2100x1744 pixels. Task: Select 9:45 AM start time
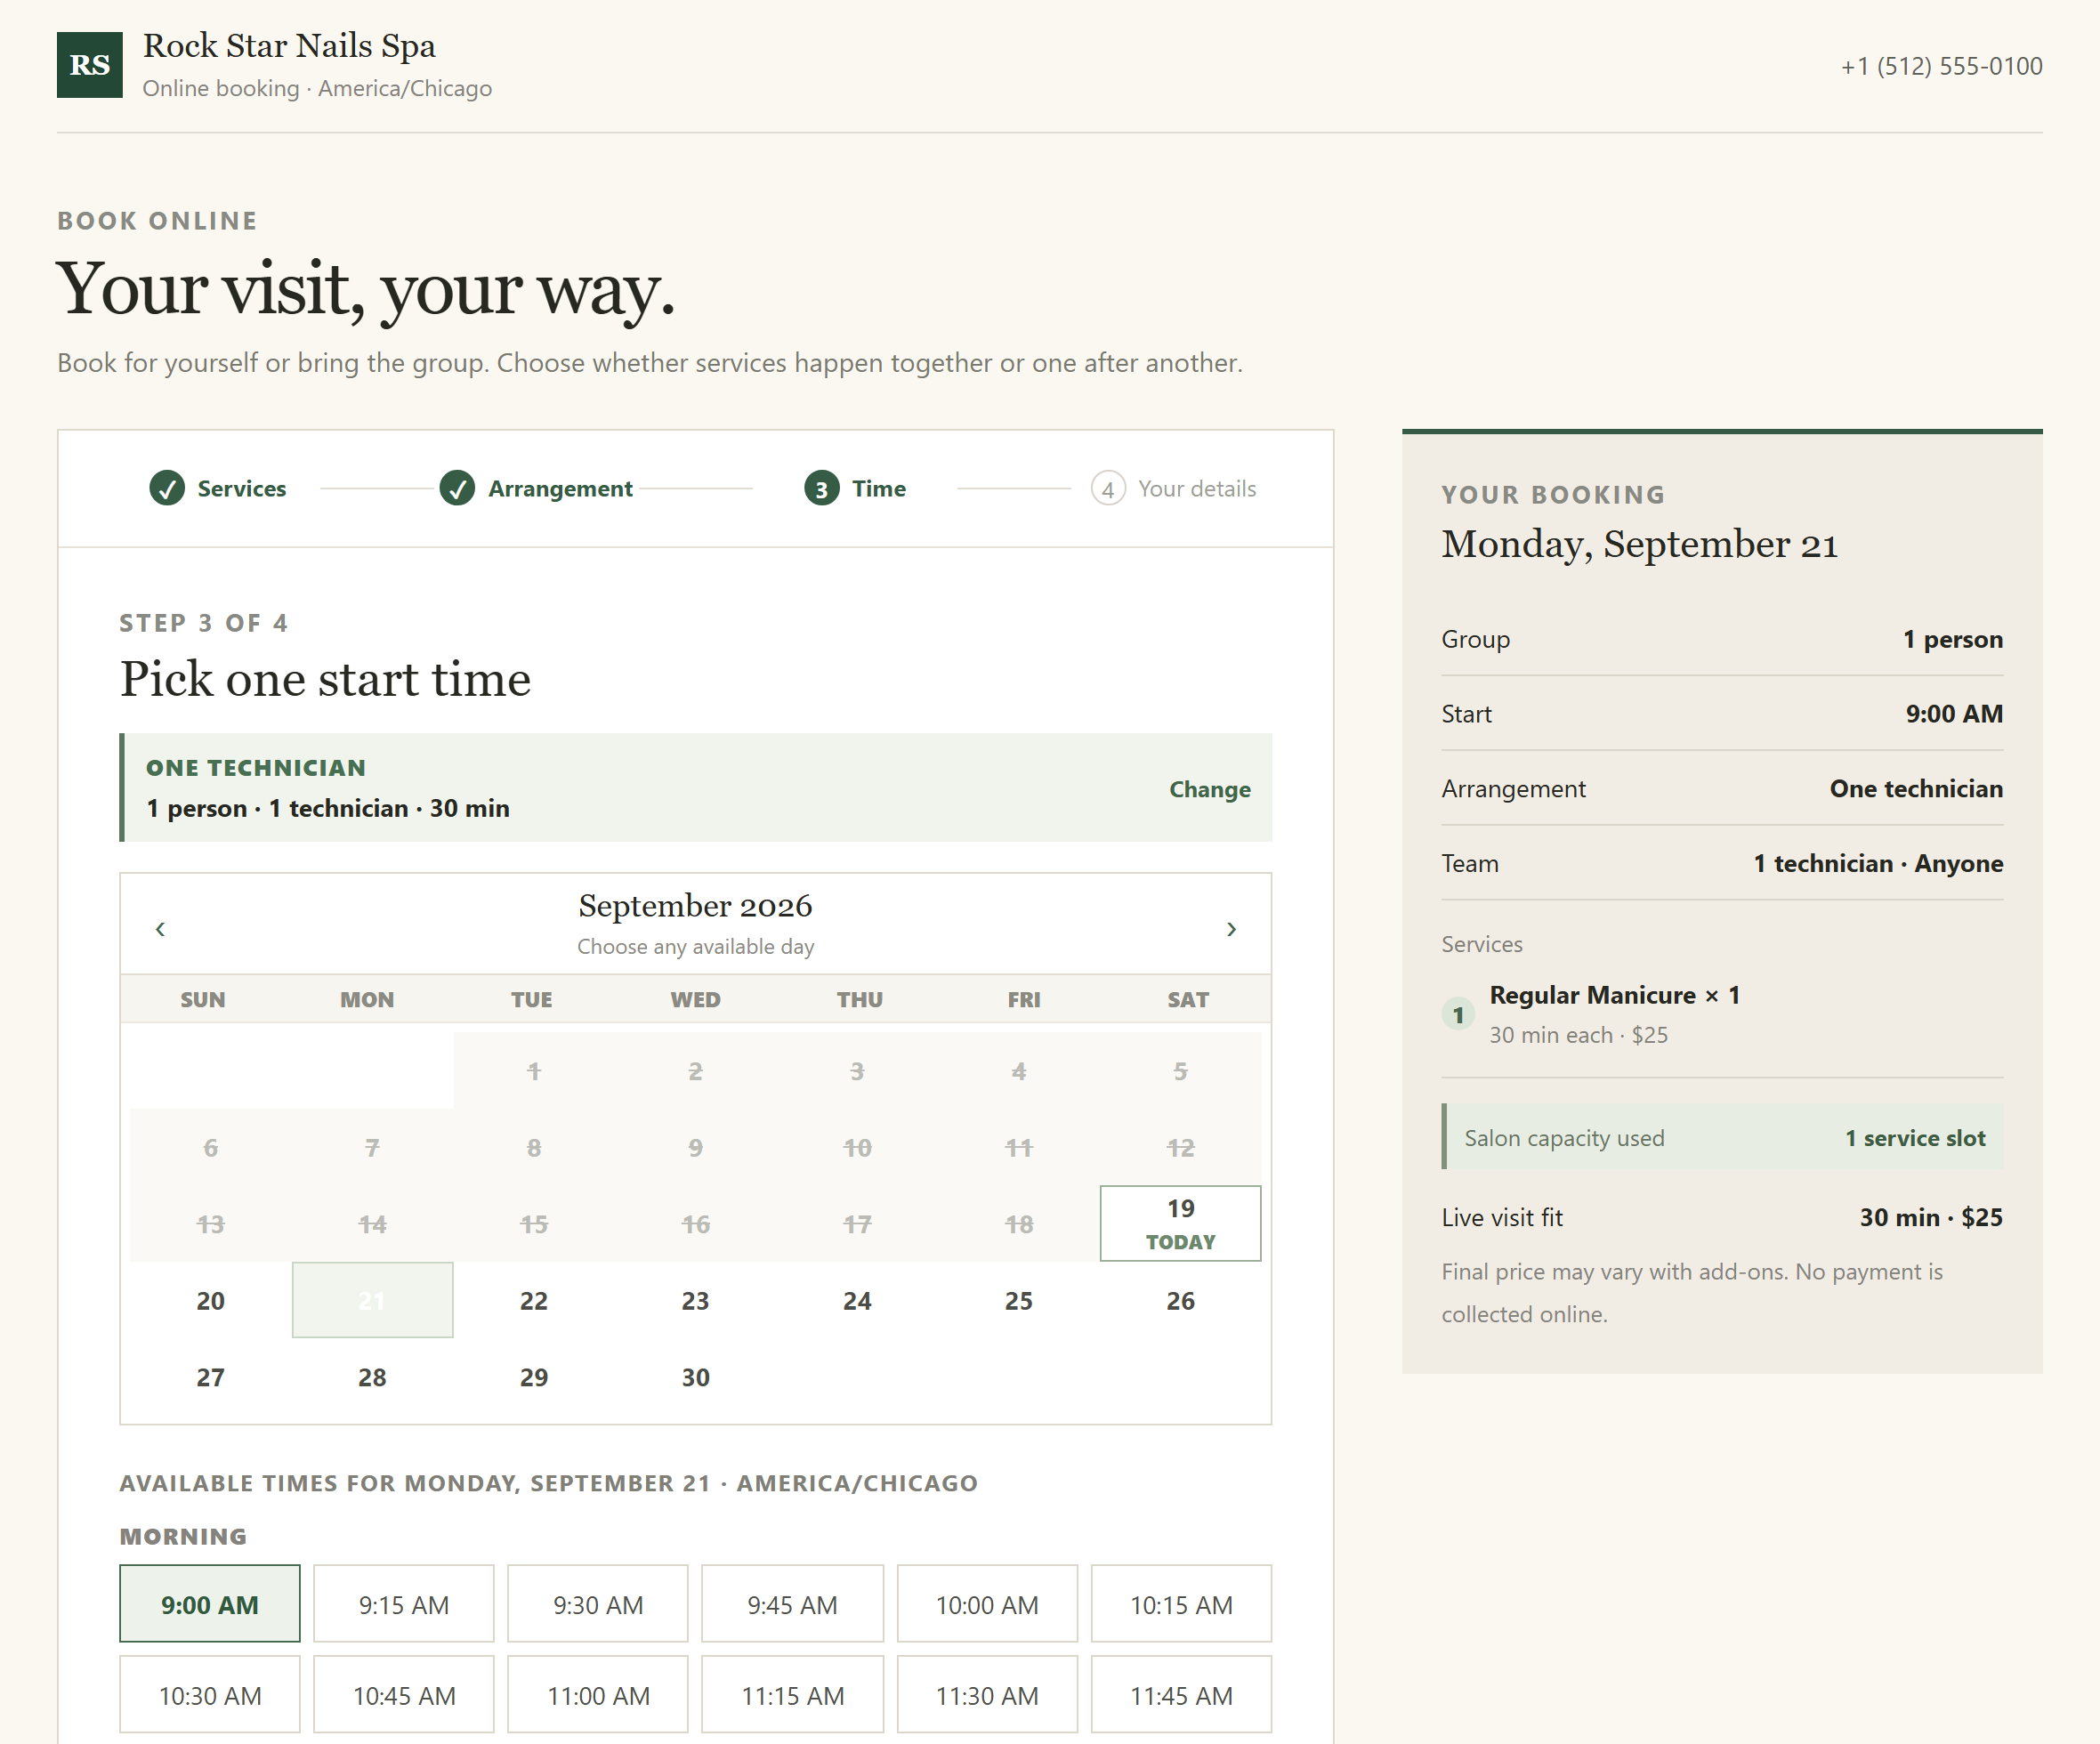(x=792, y=1604)
